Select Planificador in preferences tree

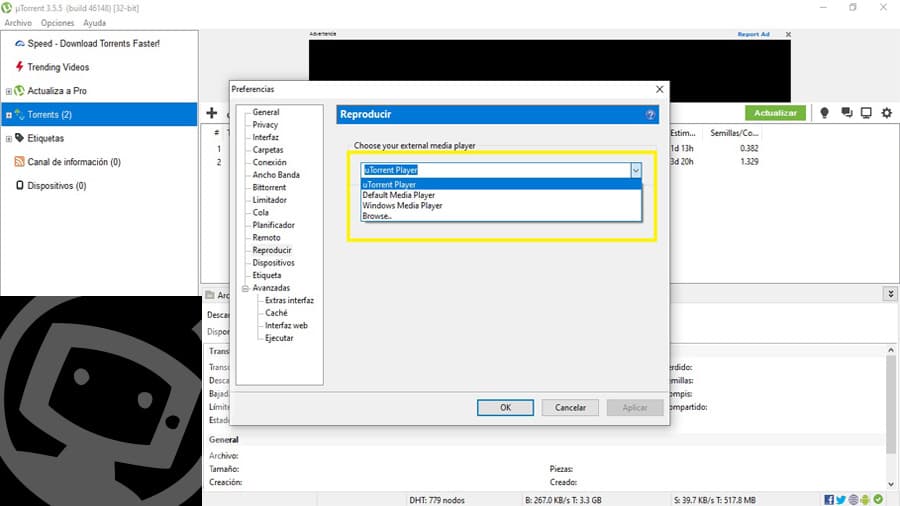tap(274, 225)
